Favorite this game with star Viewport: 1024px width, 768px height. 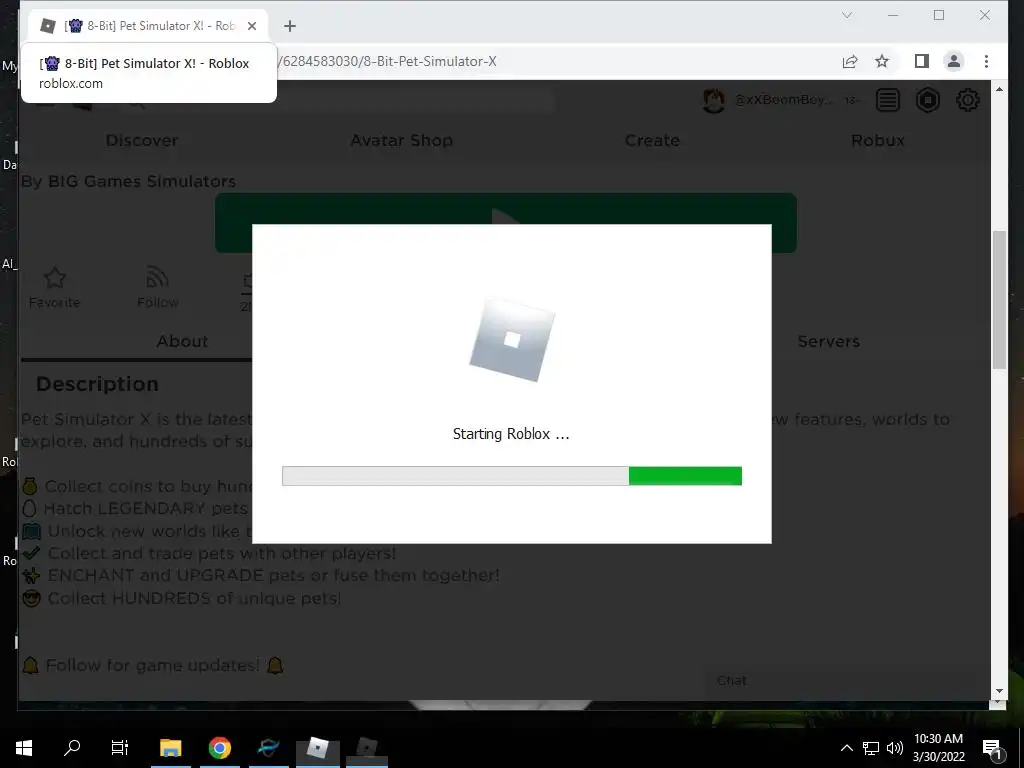(x=55, y=287)
